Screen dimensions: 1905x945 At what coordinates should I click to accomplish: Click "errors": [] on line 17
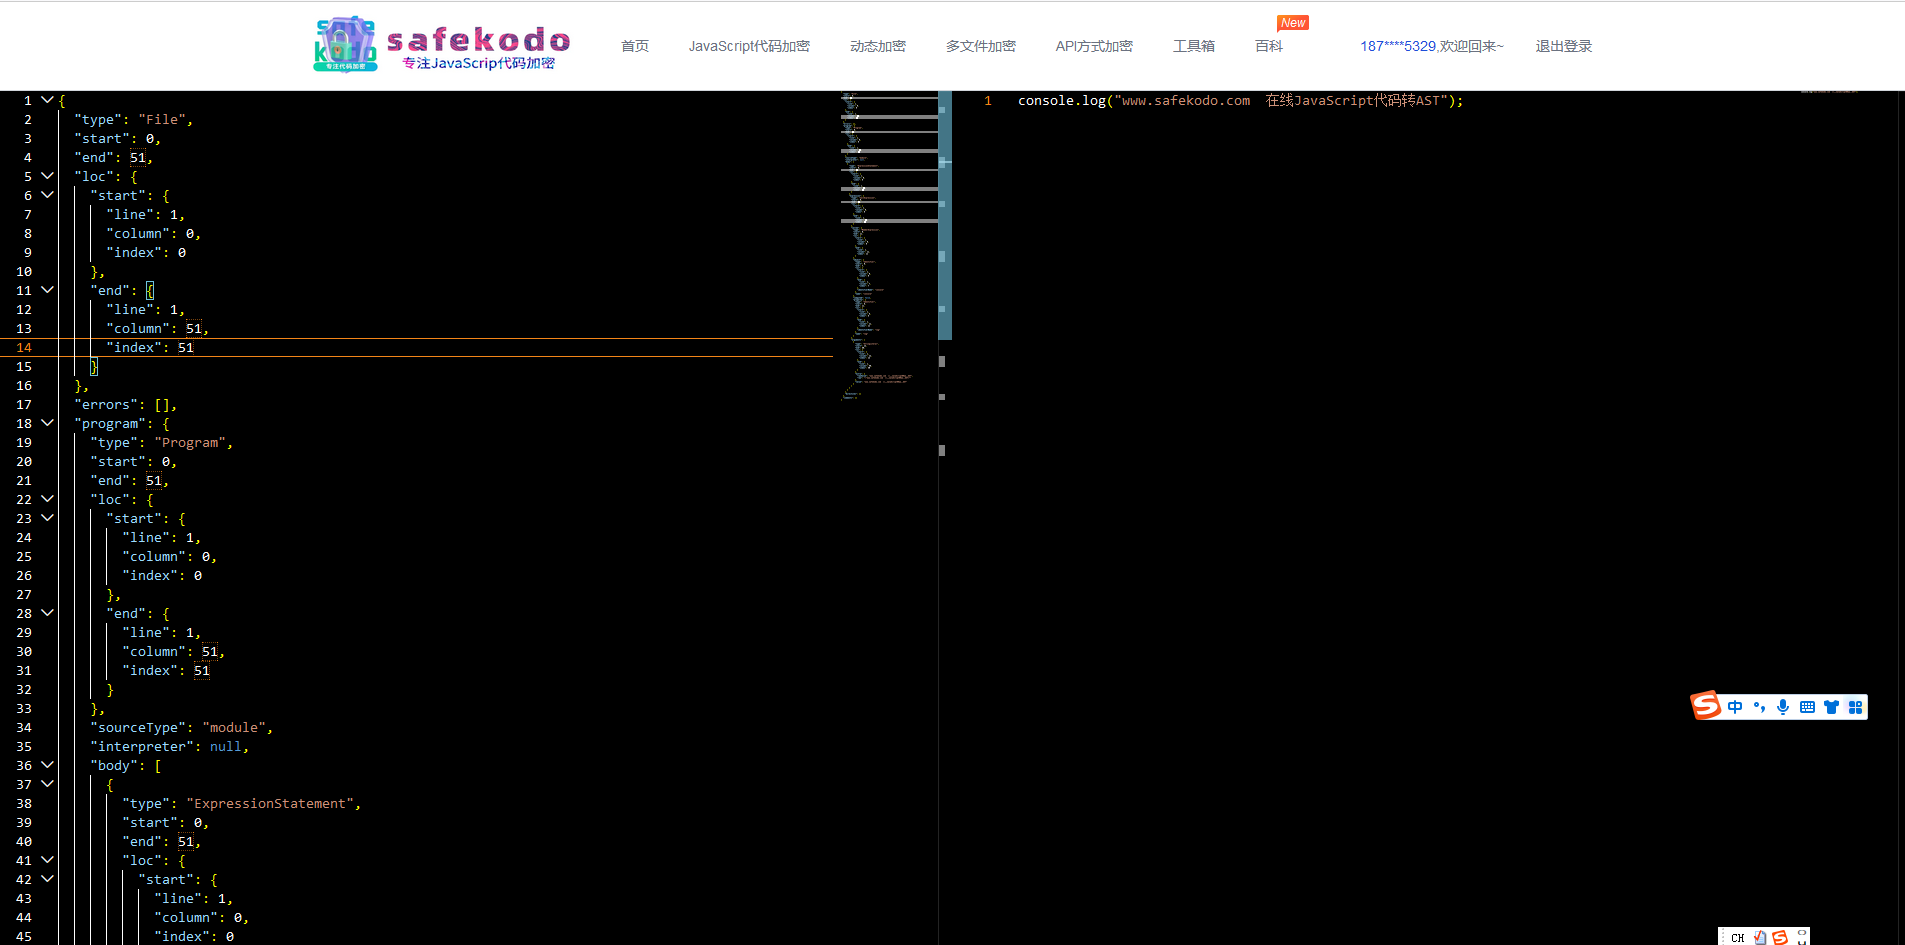point(125,404)
